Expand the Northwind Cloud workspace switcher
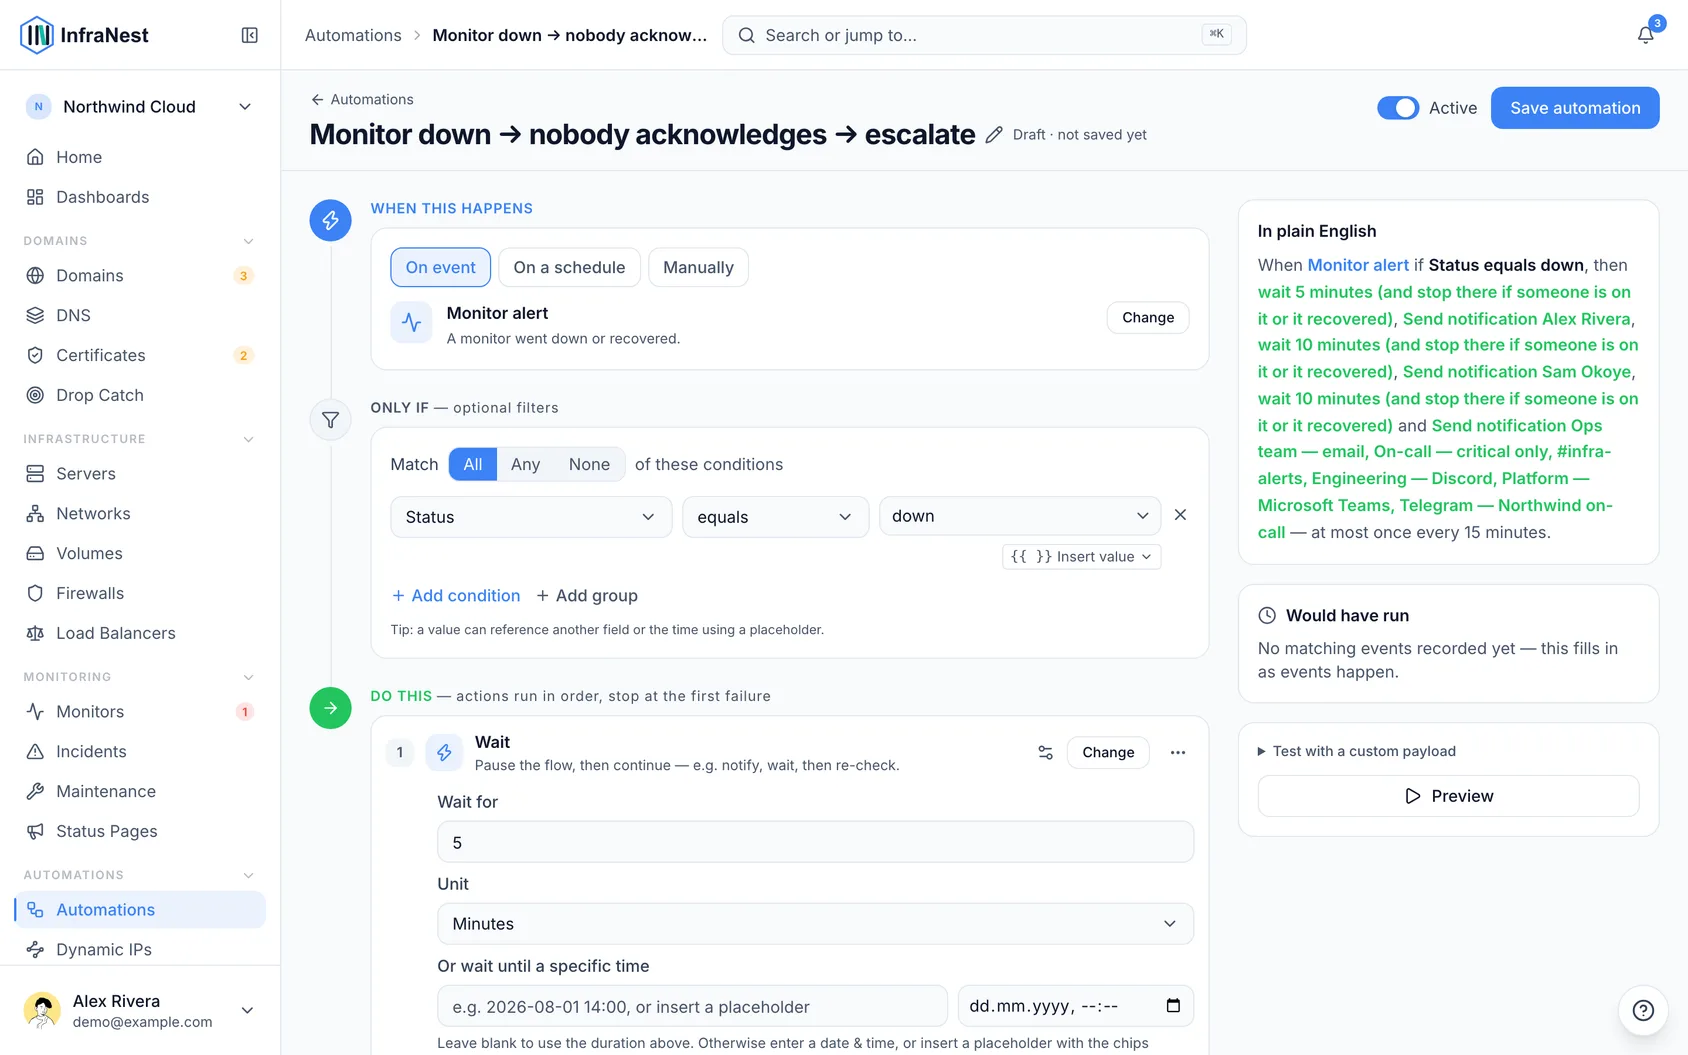Viewport: 1688px width, 1055px height. click(140, 107)
